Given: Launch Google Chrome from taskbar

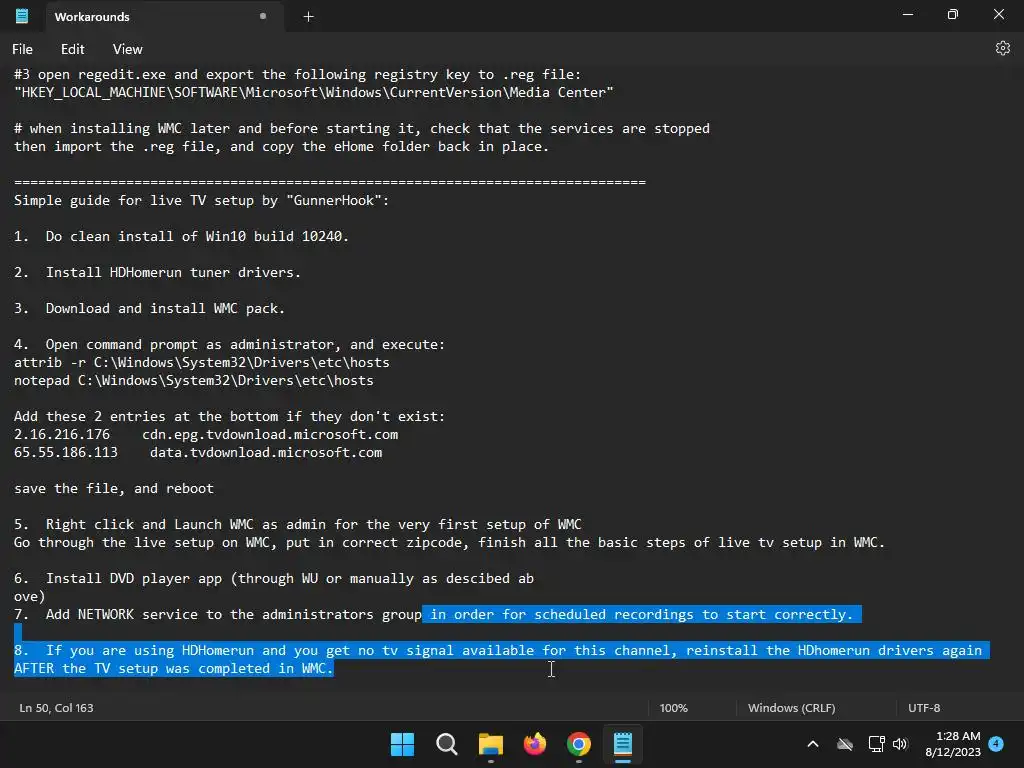Looking at the screenshot, I should pyautogui.click(x=579, y=744).
